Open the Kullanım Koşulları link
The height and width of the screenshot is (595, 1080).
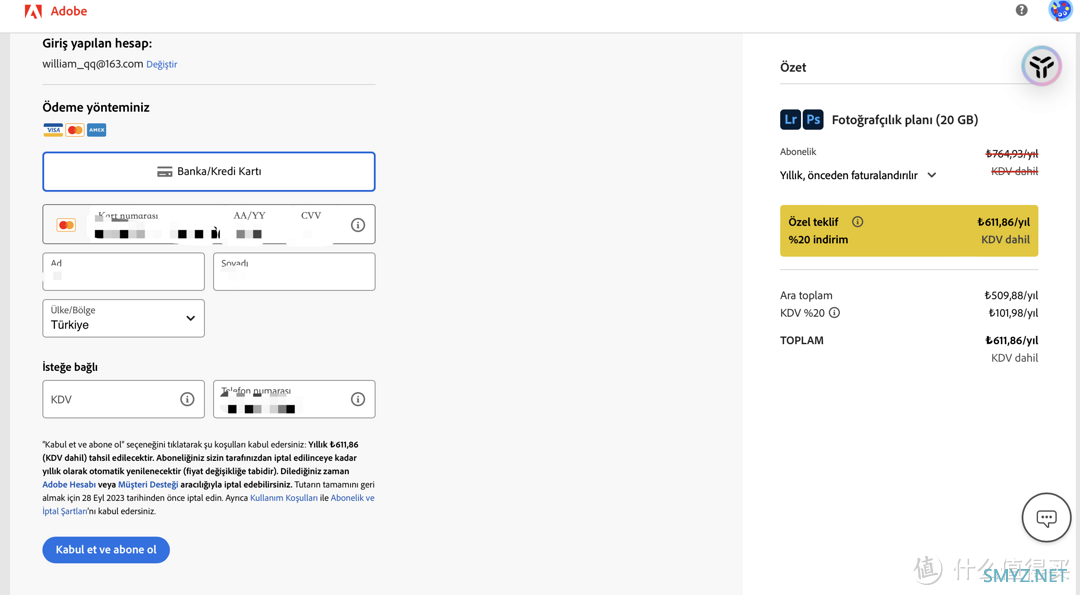tap(284, 498)
